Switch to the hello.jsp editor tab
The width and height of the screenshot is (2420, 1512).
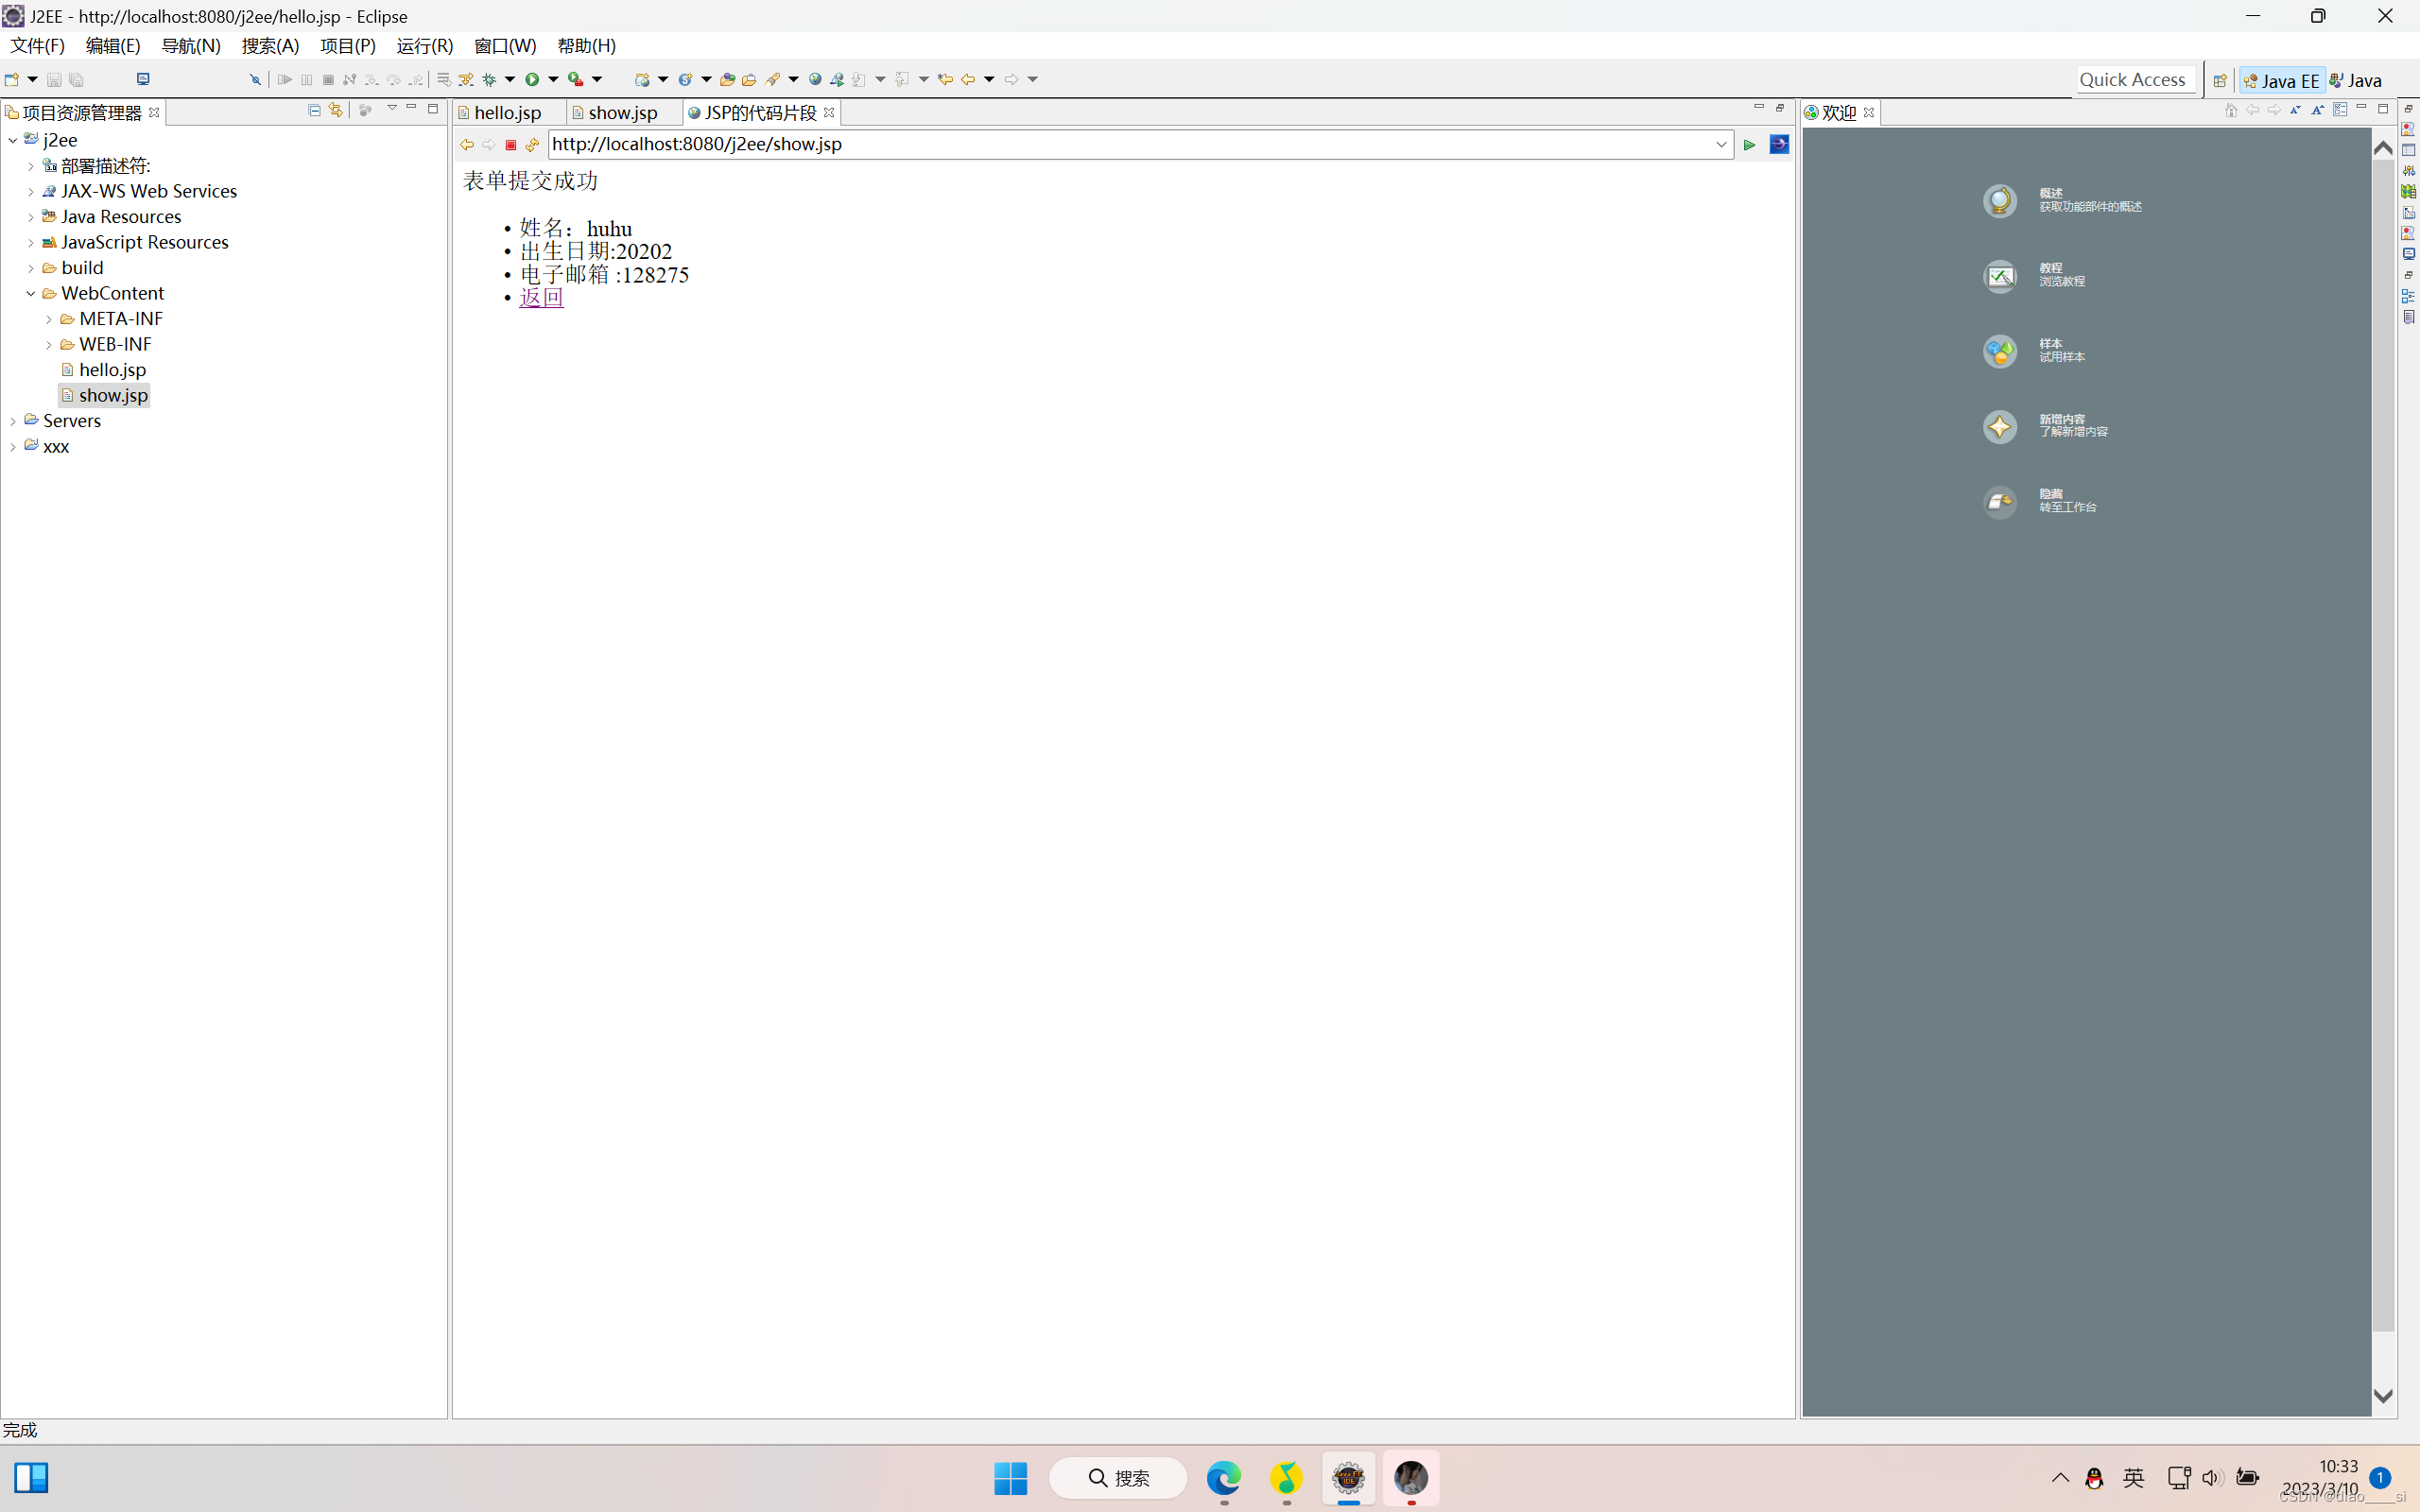coord(507,113)
